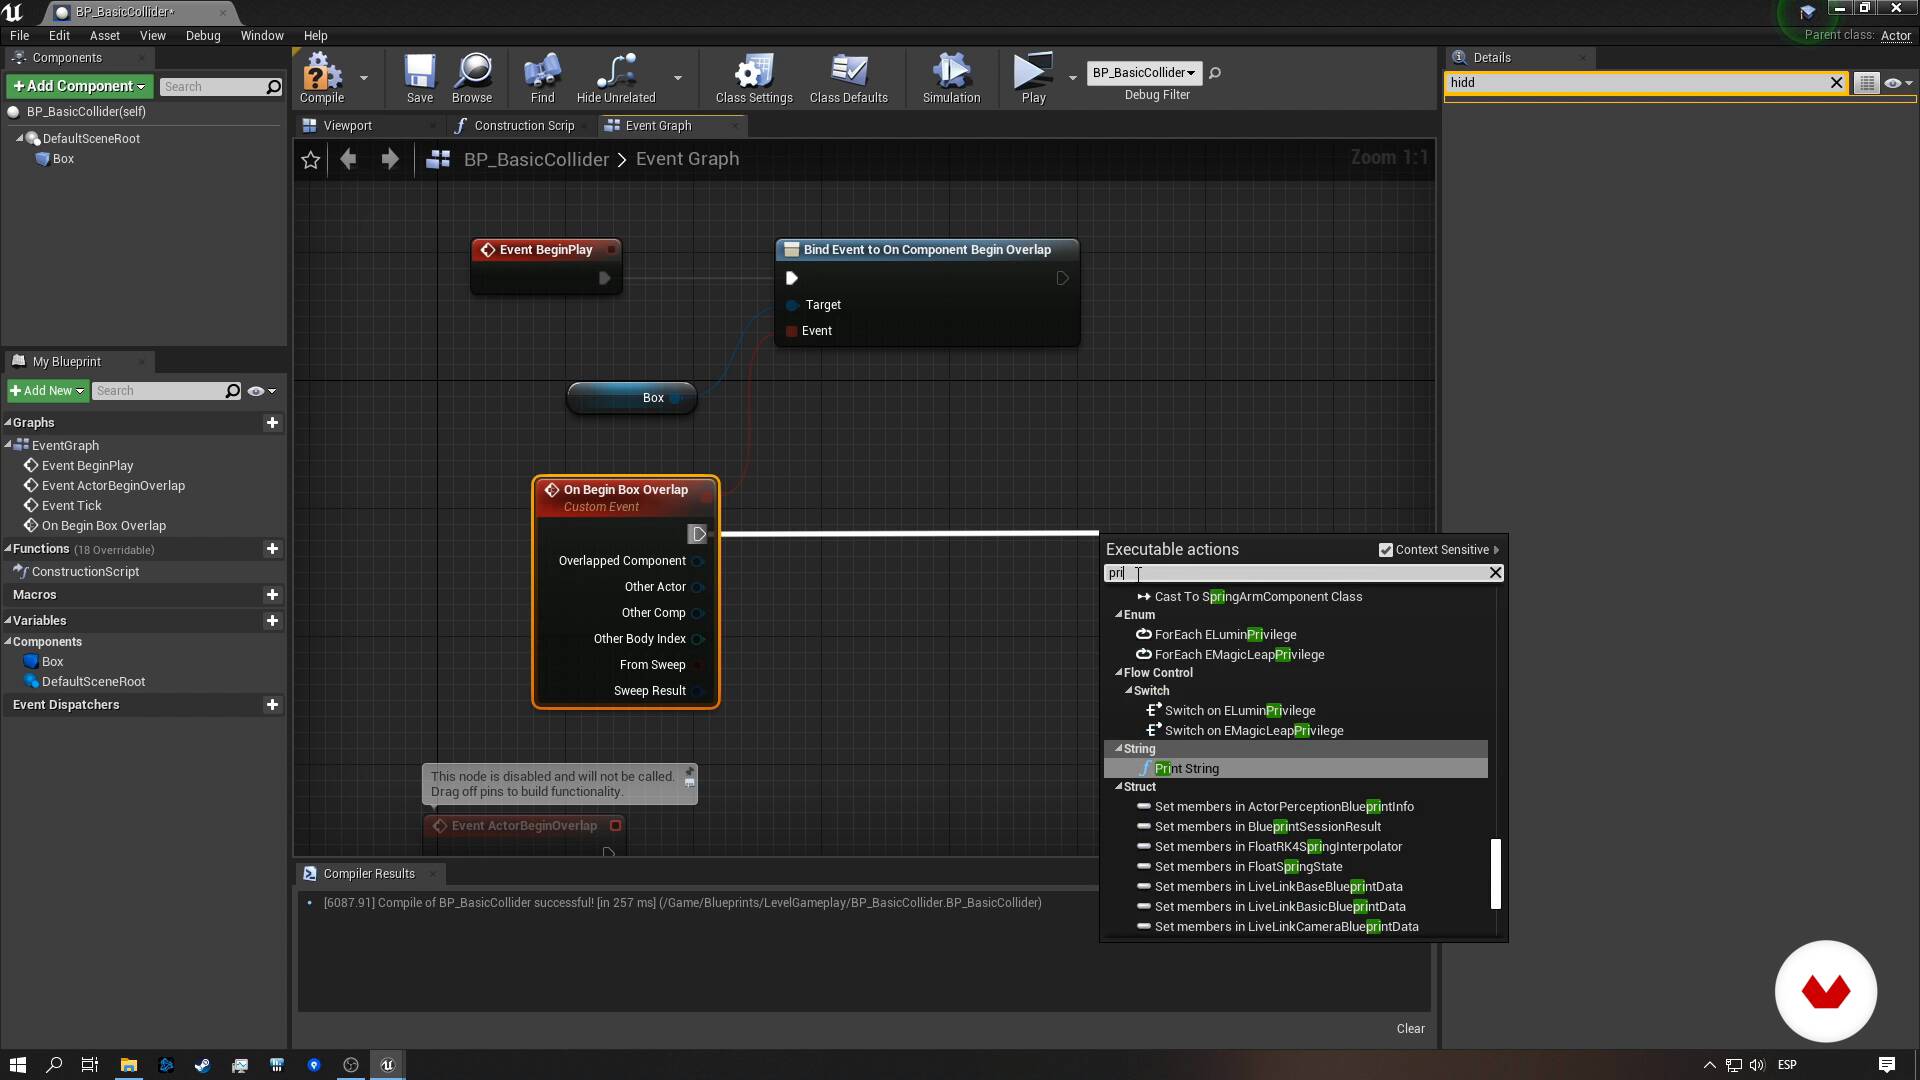
Task: Click the disabled node comment pin toggle
Action: tap(689, 773)
